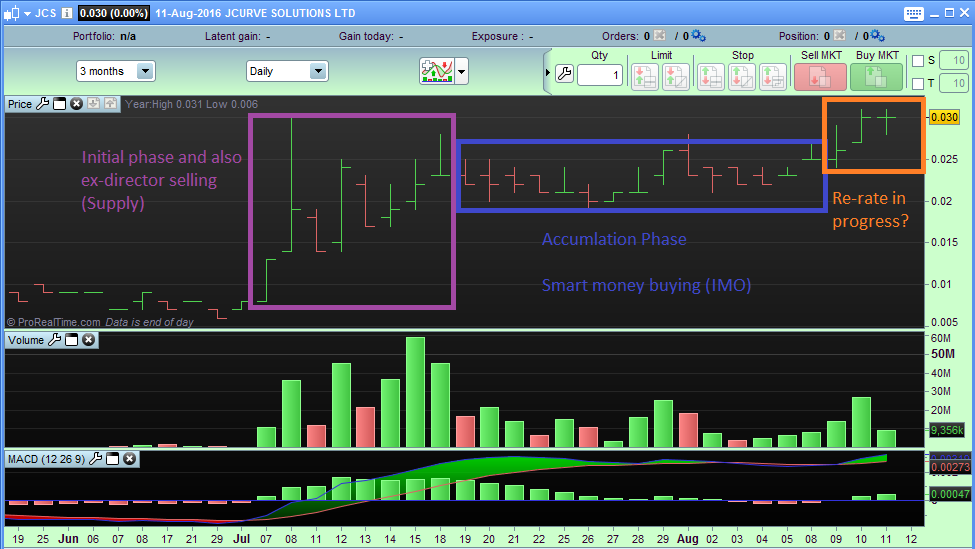Click the 0.030 price axis marker
Screen dimensions: 975x549
[x=944, y=118]
